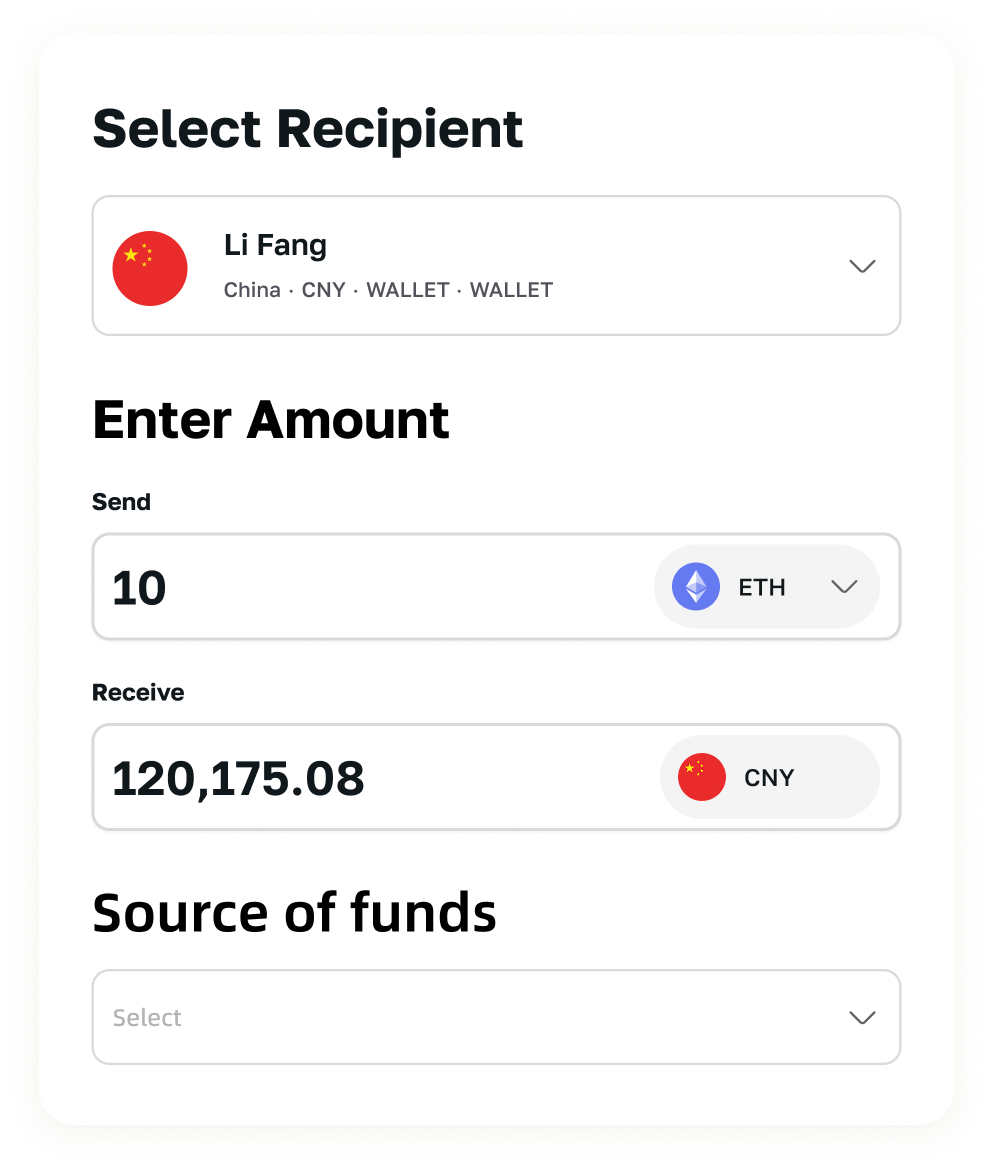Click the CNY currency label
Image resolution: width=992 pixels, height=1169 pixels.
[769, 778]
